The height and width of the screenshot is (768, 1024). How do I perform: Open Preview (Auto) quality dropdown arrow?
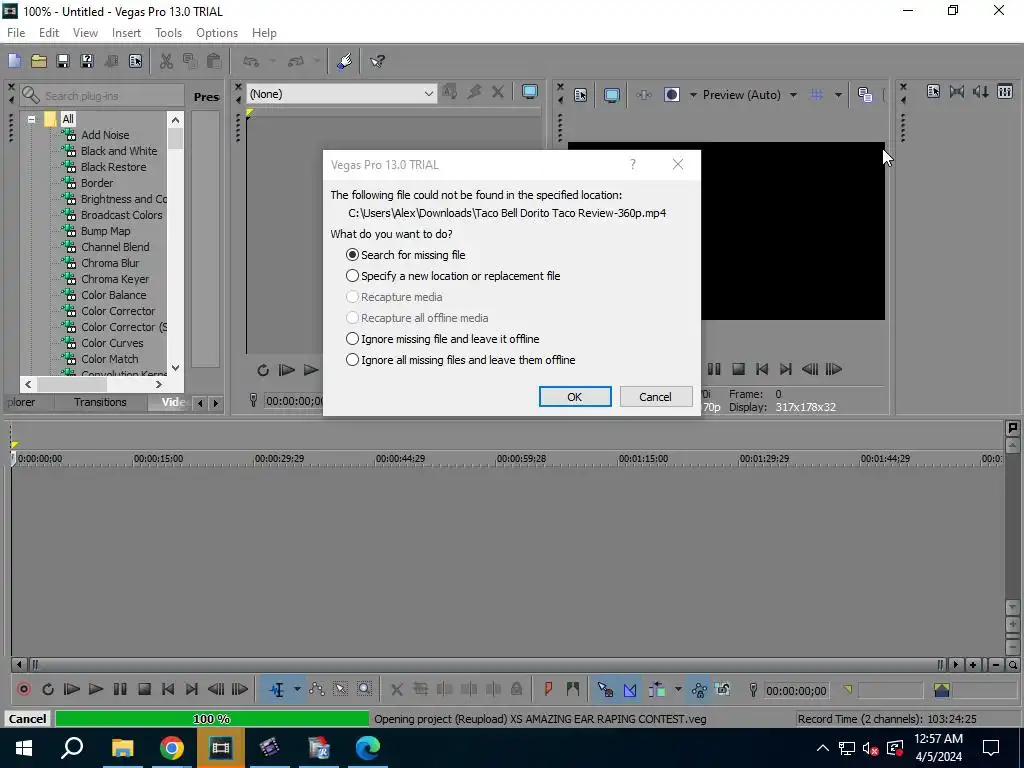[793, 95]
